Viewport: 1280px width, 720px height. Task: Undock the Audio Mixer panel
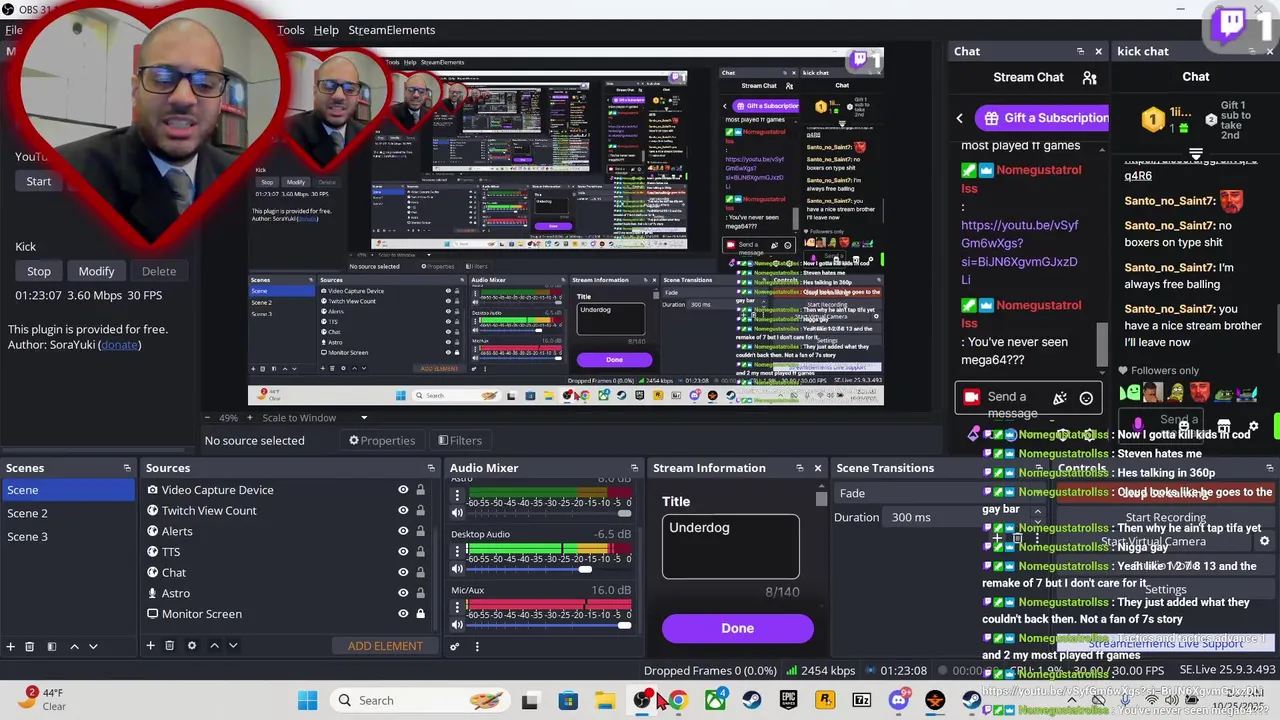[x=634, y=468]
